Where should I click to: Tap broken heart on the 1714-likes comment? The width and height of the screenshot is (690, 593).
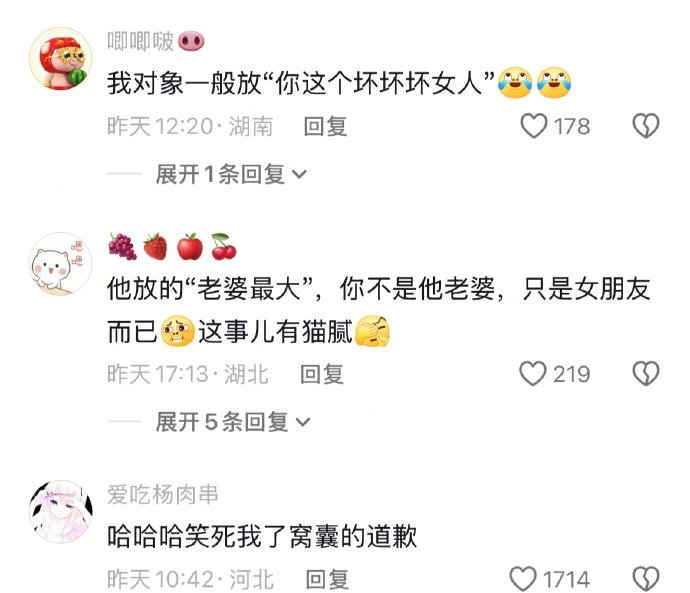point(646,578)
